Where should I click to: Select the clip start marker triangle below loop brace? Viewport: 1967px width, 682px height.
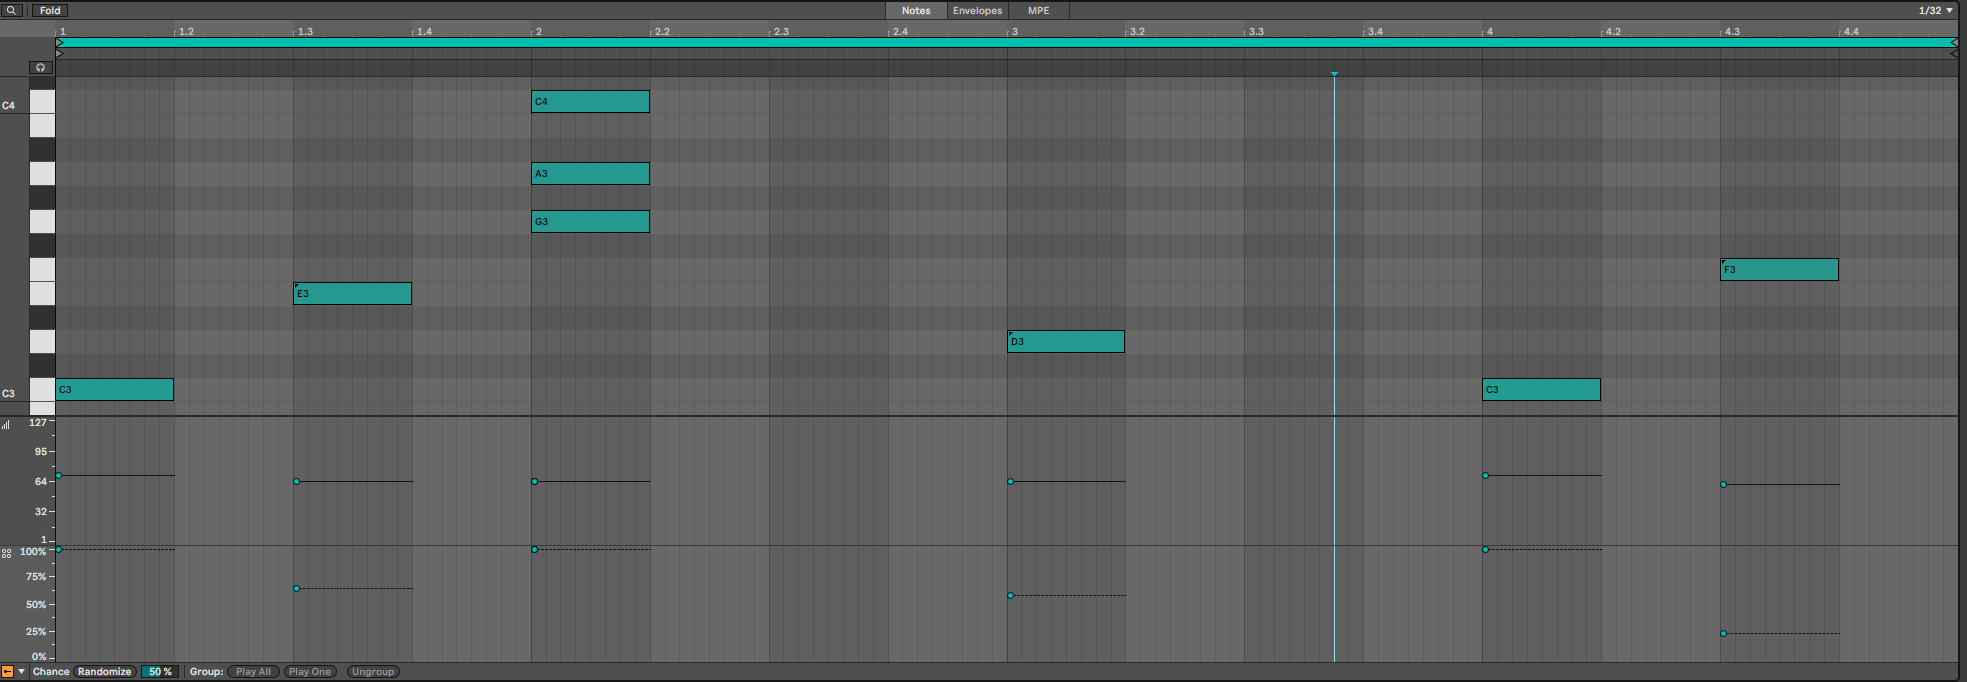tap(59, 54)
